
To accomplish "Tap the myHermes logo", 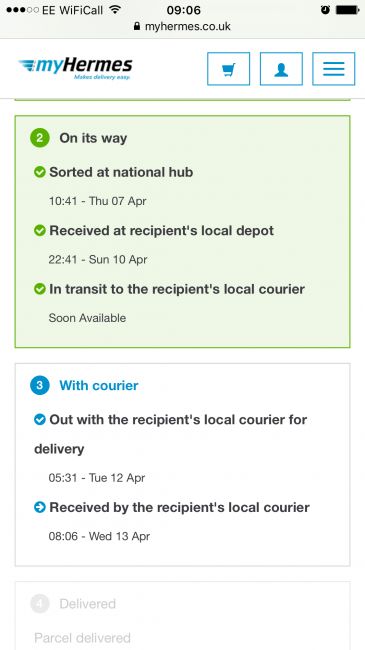I will (x=75, y=68).
